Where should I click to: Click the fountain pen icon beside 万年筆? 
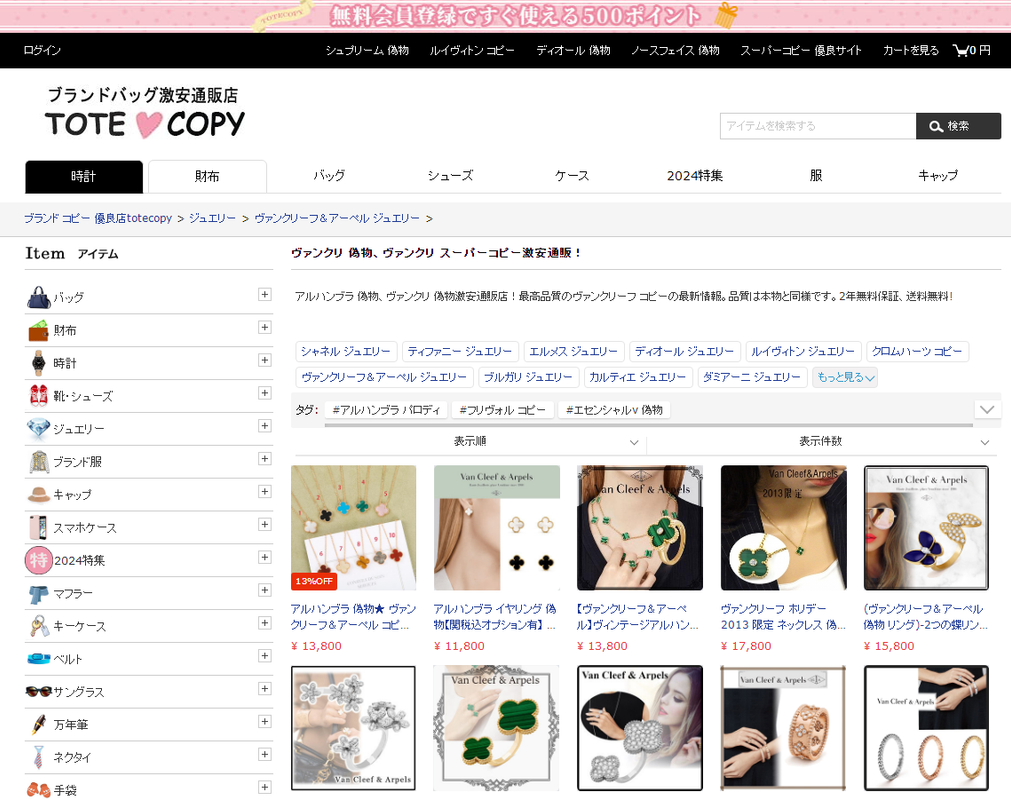pos(39,725)
